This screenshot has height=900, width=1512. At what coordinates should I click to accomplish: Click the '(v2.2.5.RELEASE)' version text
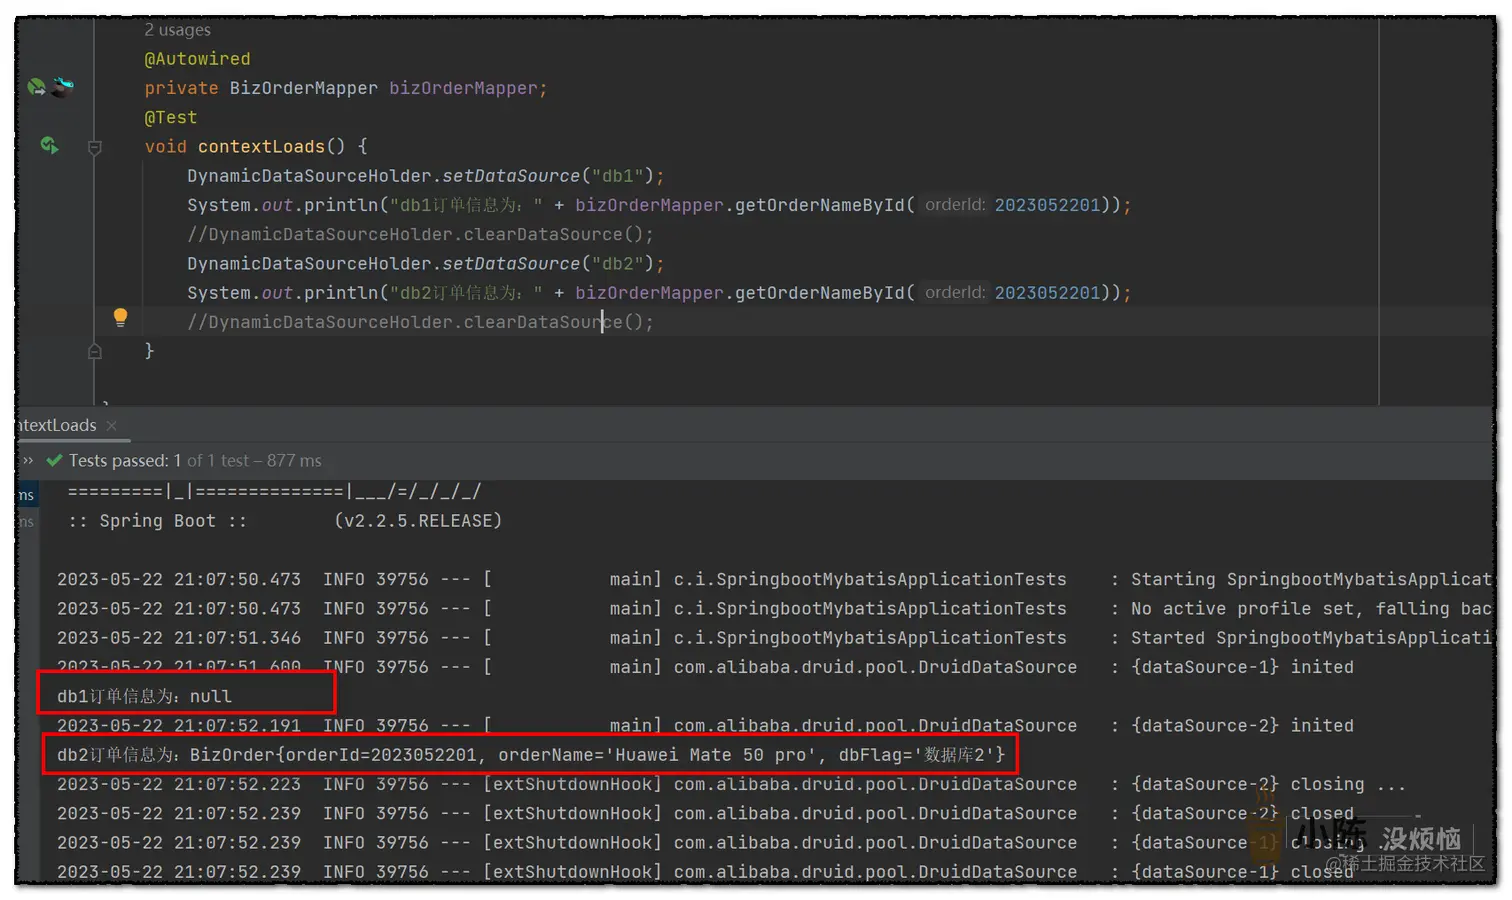pyautogui.click(x=418, y=521)
